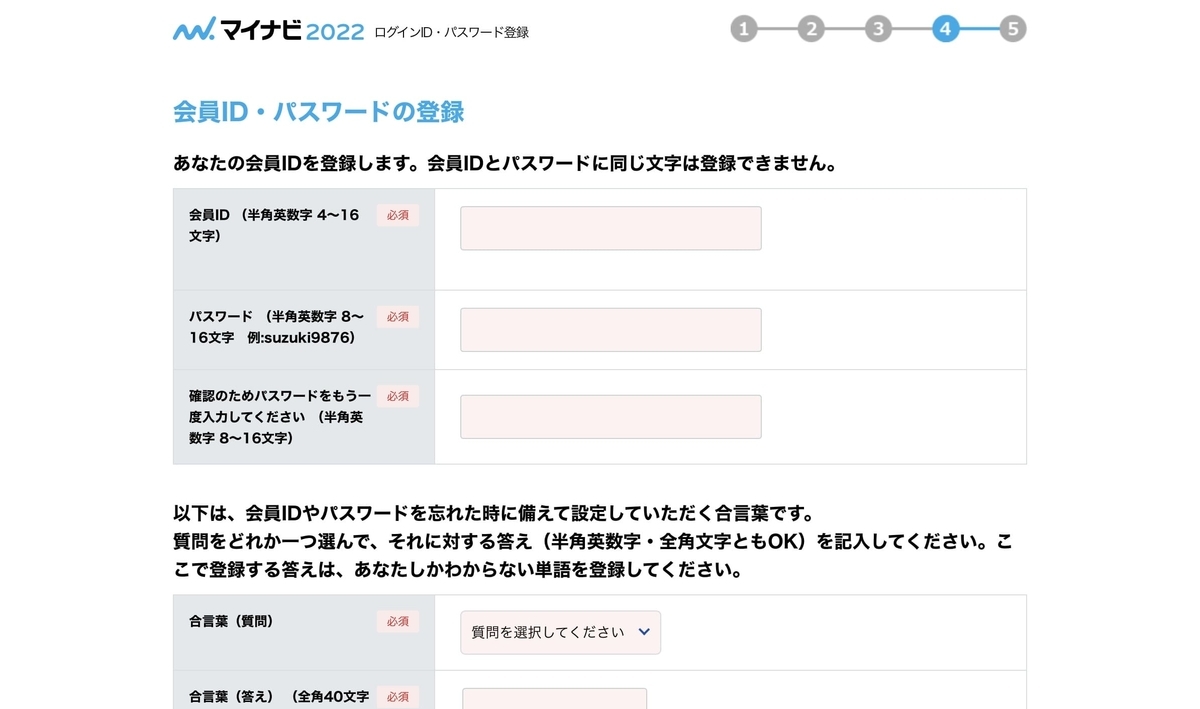This screenshot has height=709, width=1200.
Task: Select active step 4 circle
Action: [945, 29]
